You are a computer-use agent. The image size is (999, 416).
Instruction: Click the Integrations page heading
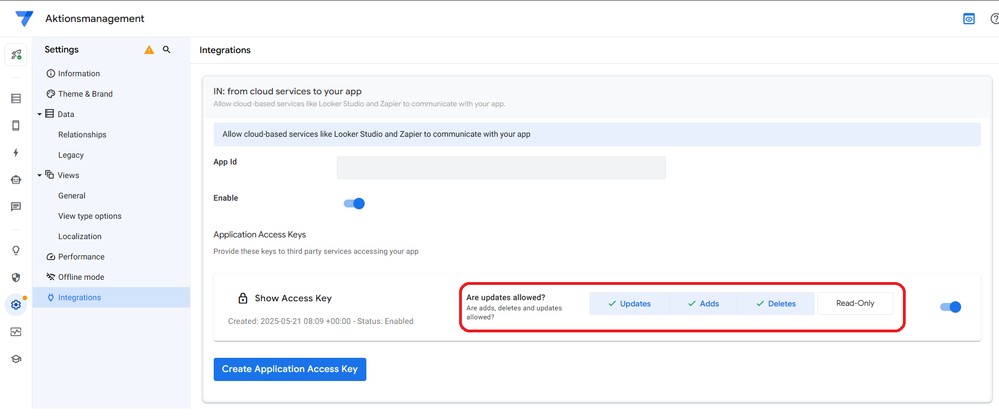pyautogui.click(x=225, y=50)
